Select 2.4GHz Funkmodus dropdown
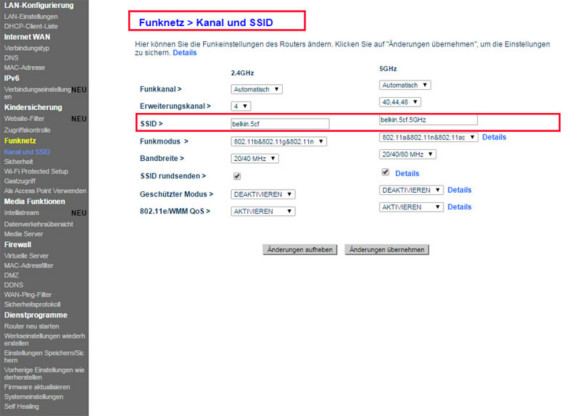Image resolution: width=580 pixels, height=416 pixels. tap(279, 141)
